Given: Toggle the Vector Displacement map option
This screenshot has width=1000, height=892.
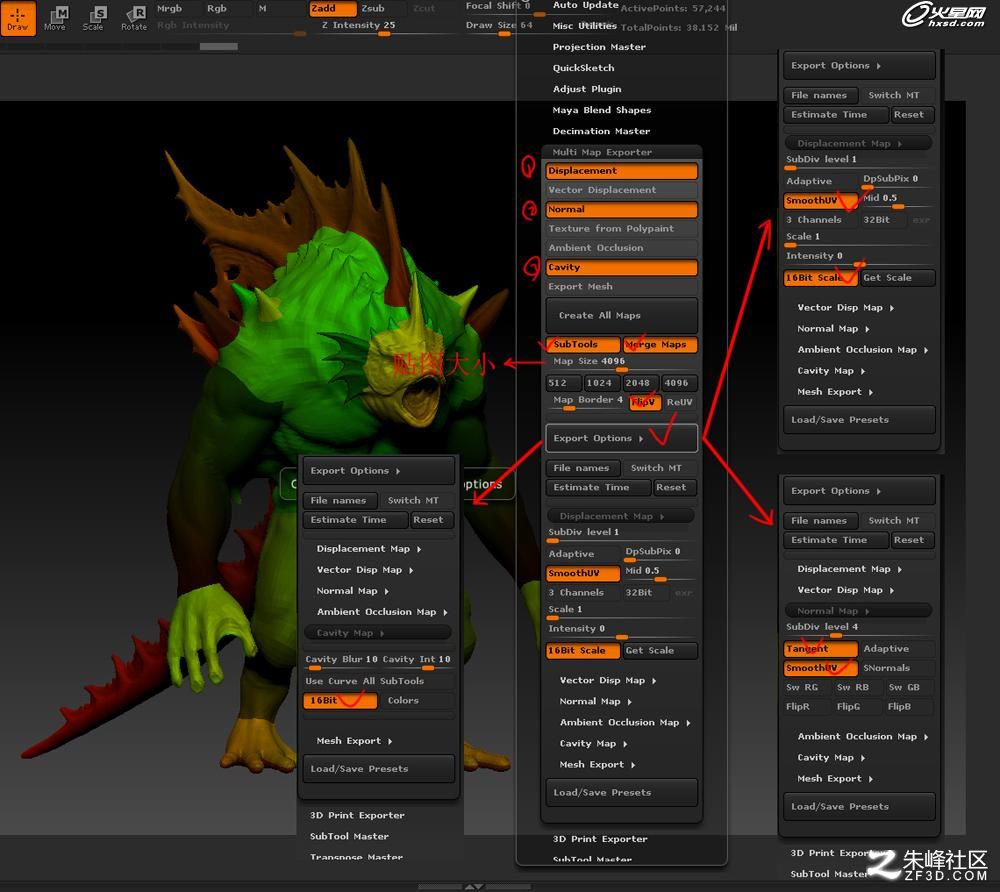Looking at the screenshot, I should point(622,190).
